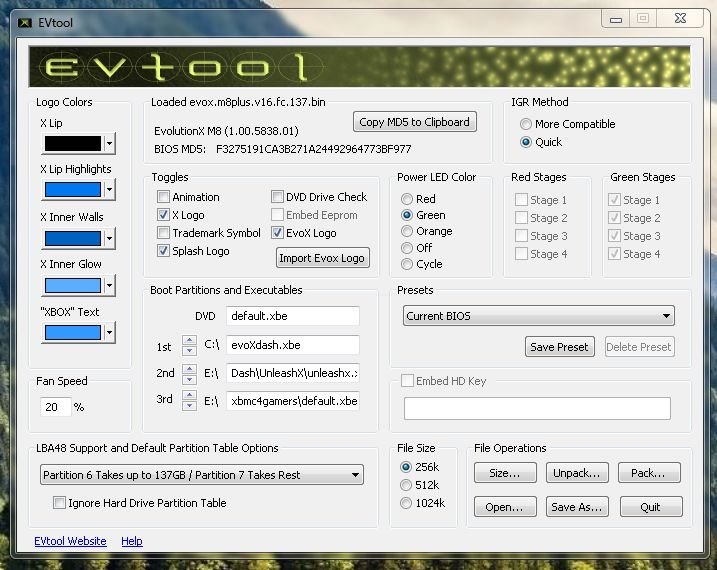This screenshot has height=570, width=717.
Task: Open the X Lip color dropdown arrow
Action: point(109,144)
